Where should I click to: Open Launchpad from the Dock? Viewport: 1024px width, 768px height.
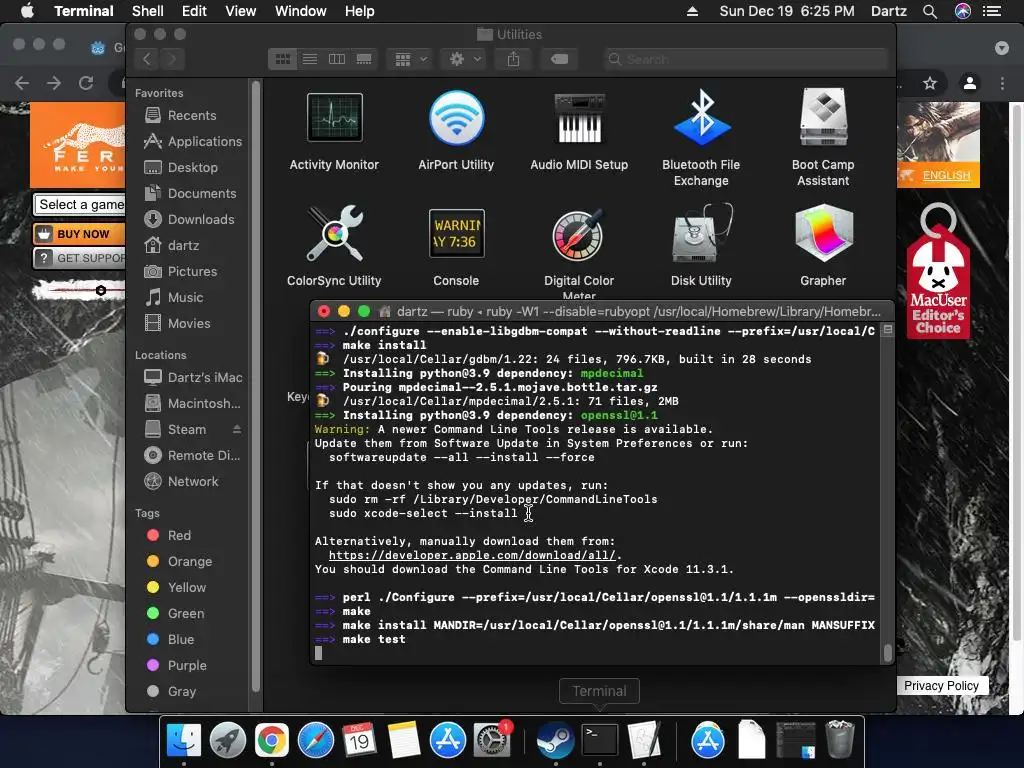click(227, 741)
